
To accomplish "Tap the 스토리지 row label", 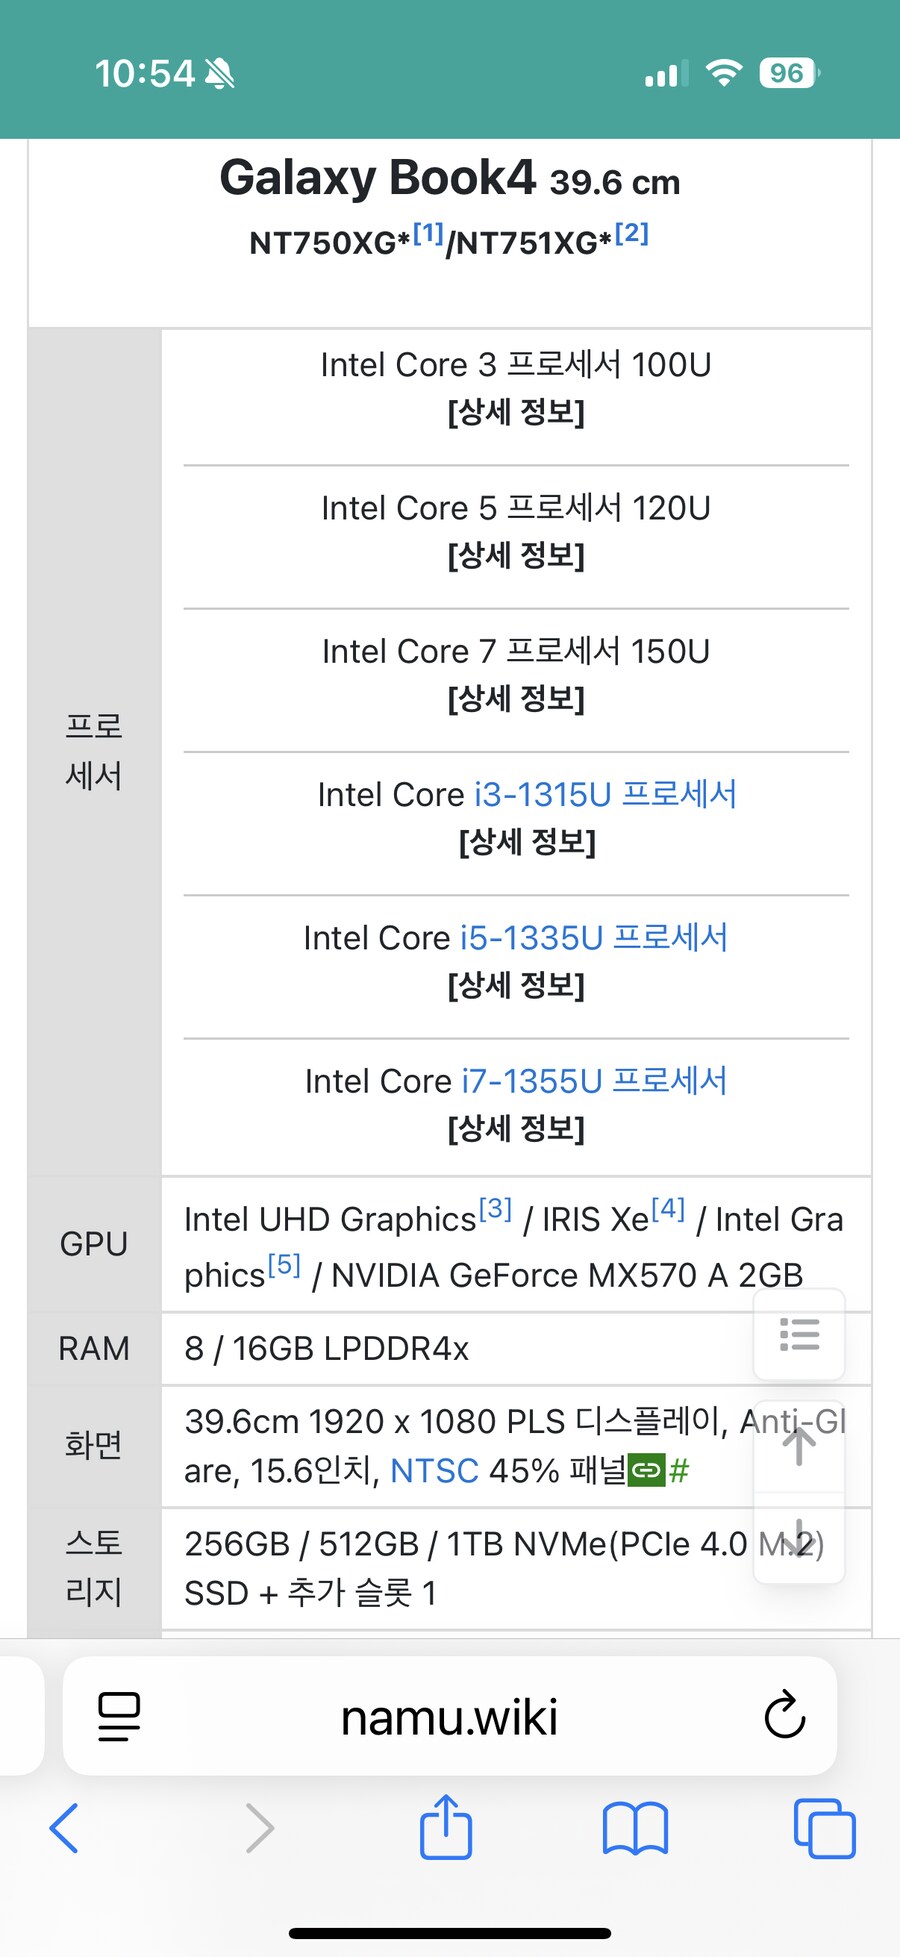I will click(94, 1567).
